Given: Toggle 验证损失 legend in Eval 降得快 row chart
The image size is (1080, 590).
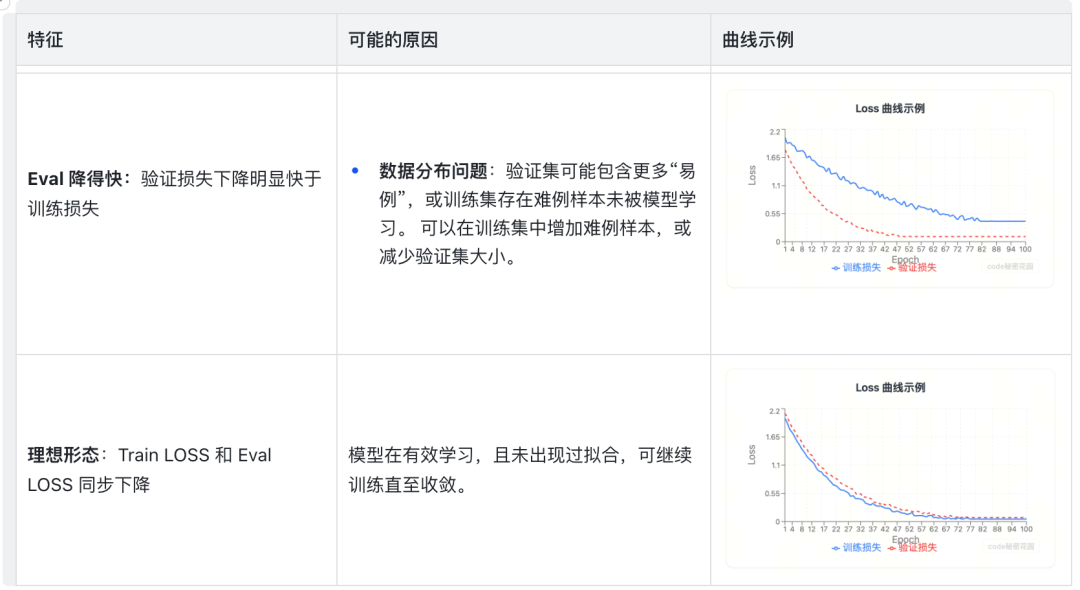Looking at the screenshot, I should pyautogui.click(x=912, y=268).
